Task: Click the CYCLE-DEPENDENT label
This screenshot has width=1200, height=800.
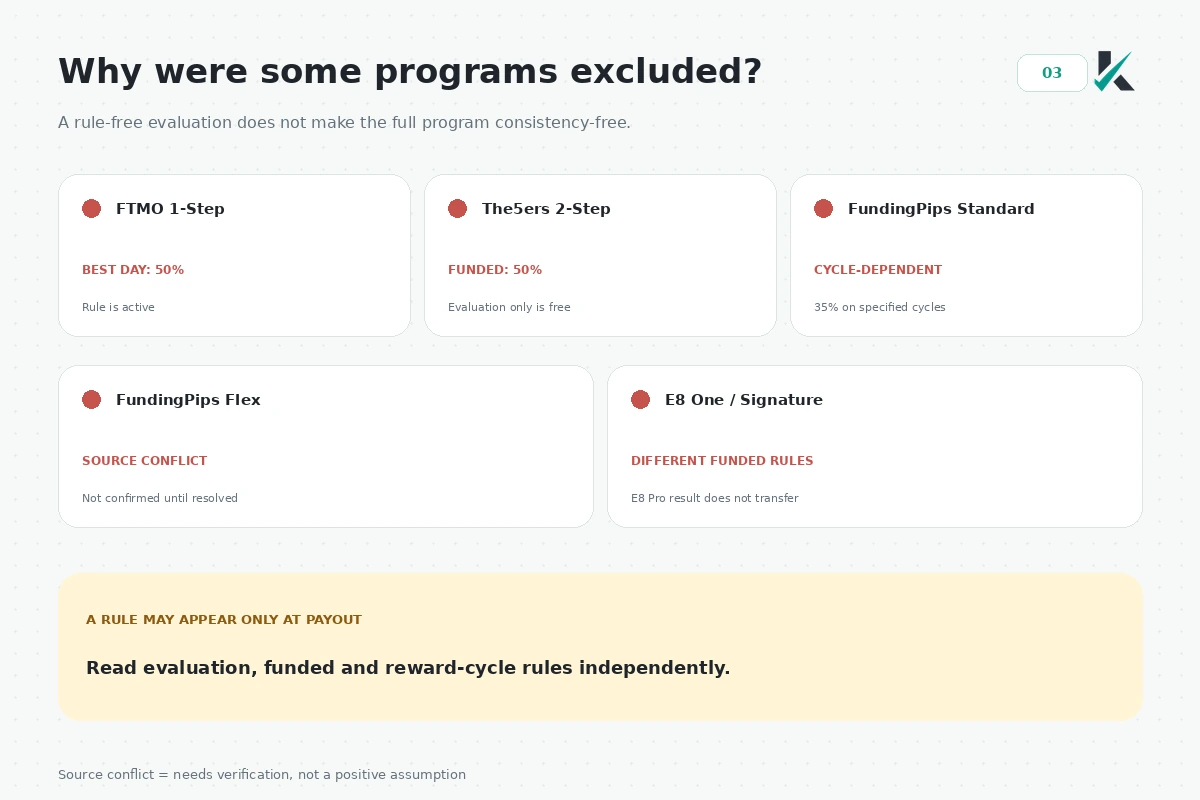Action: click(878, 270)
